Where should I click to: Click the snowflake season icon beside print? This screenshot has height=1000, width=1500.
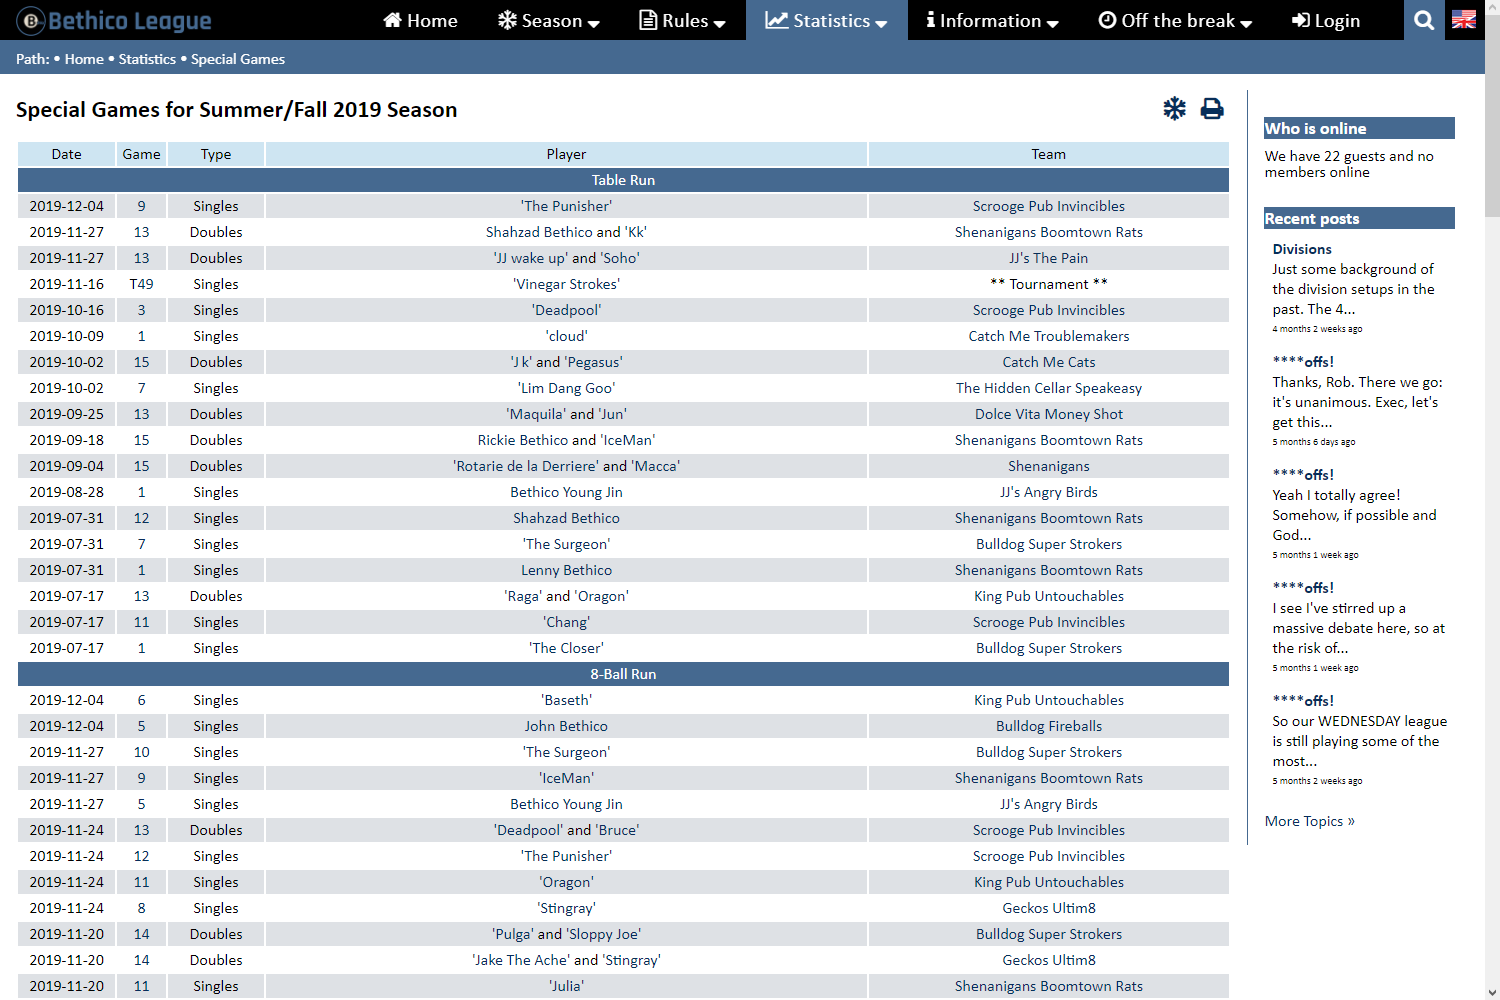click(x=1174, y=109)
